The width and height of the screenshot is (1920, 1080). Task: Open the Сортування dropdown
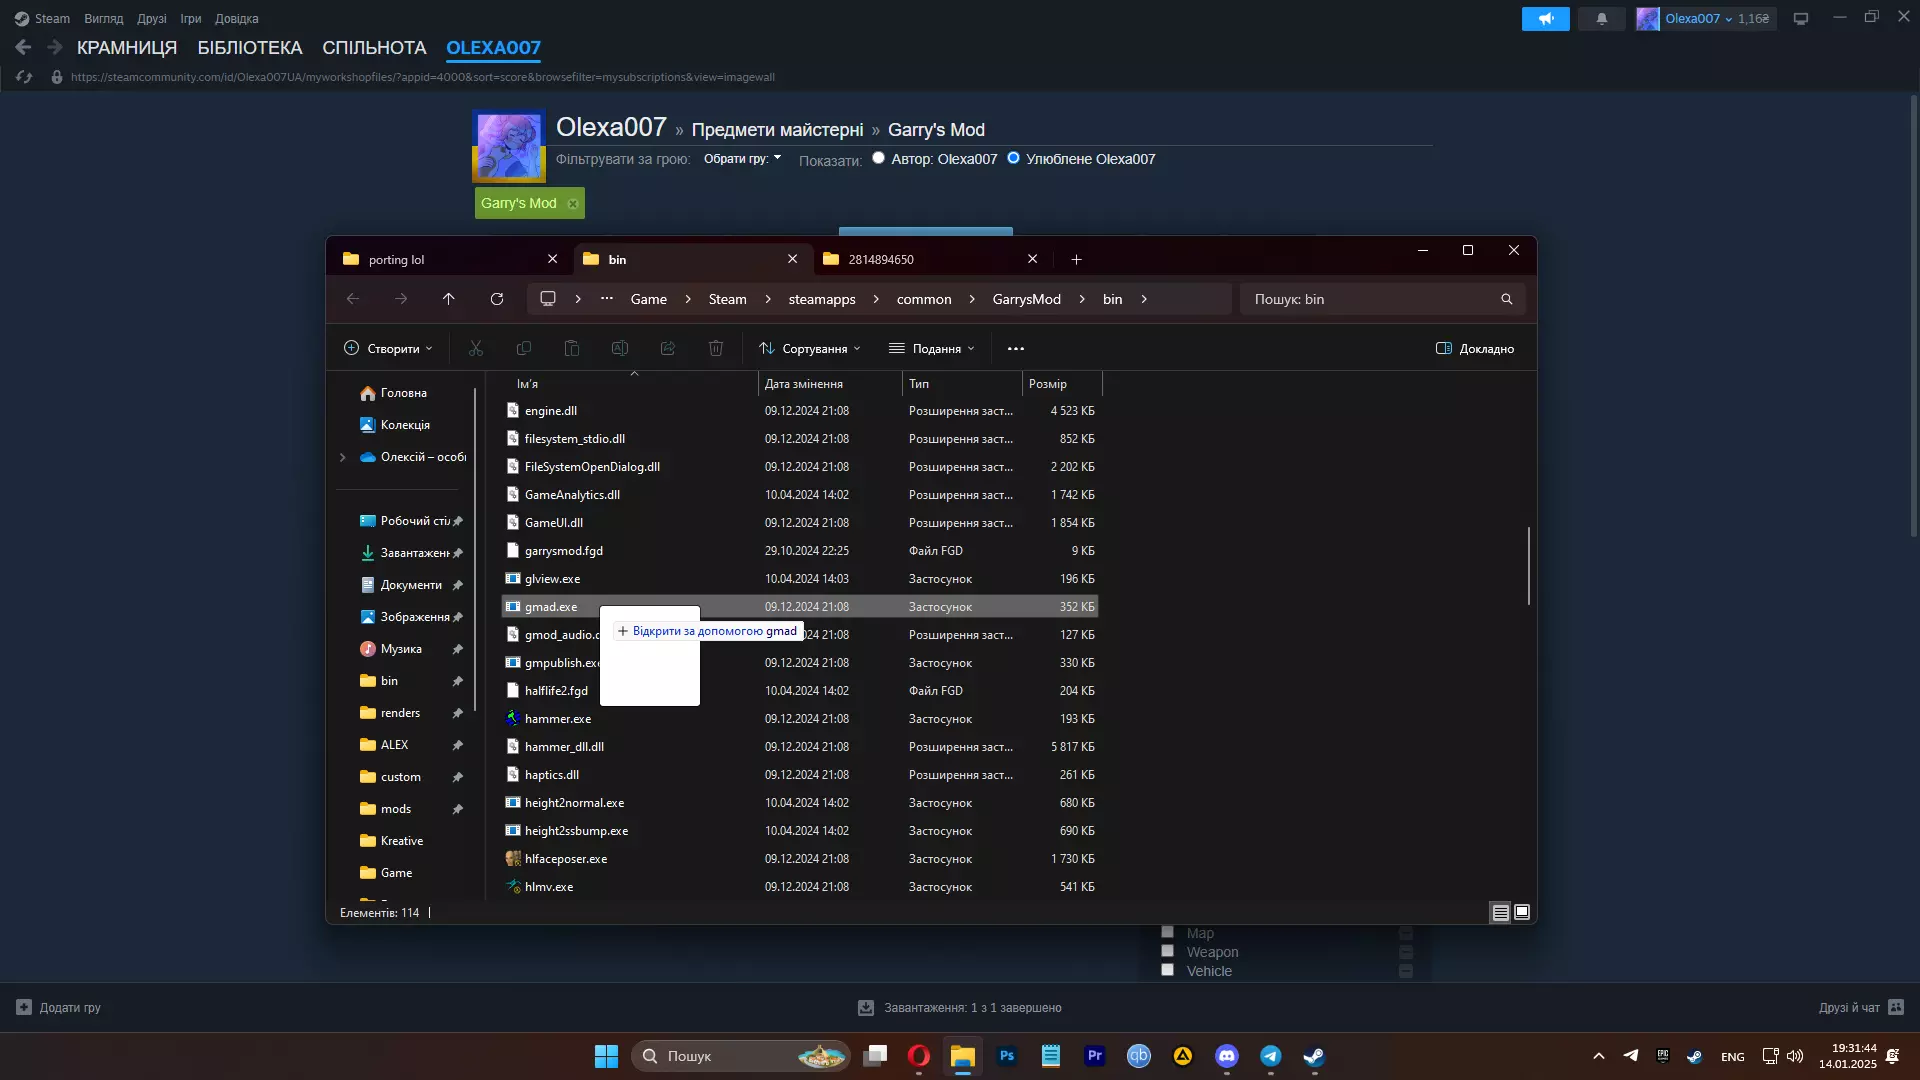coord(810,349)
